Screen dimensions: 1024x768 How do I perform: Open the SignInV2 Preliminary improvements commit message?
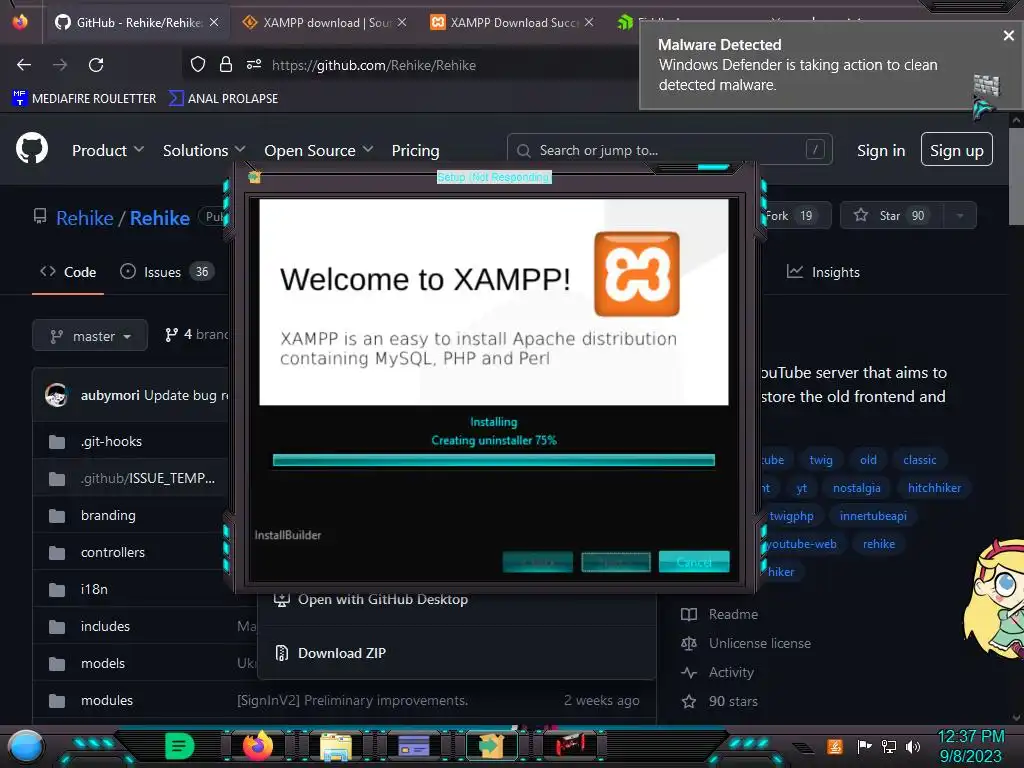point(353,700)
